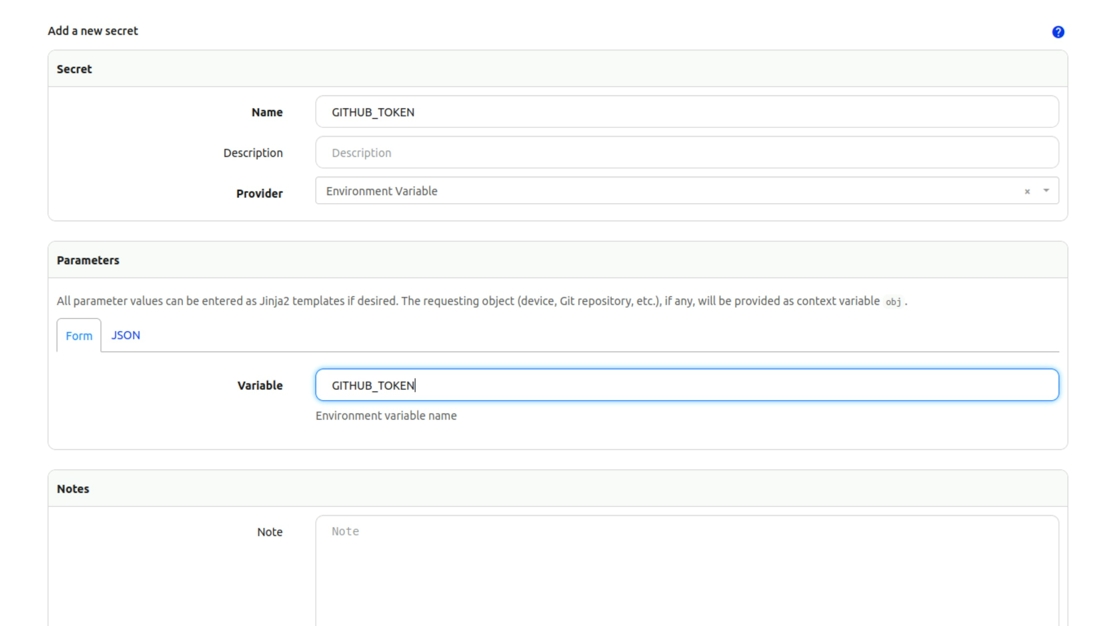Viewport: 1120px width, 626px height.
Task: Click the Name field label
Action: pyautogui.click(x=267, y=112)
